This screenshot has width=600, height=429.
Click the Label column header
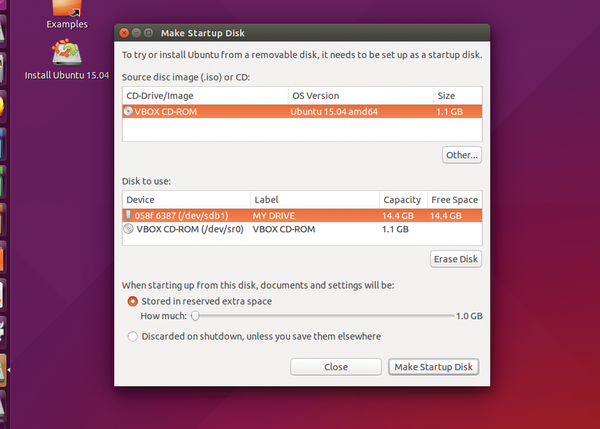pos(315,200)
